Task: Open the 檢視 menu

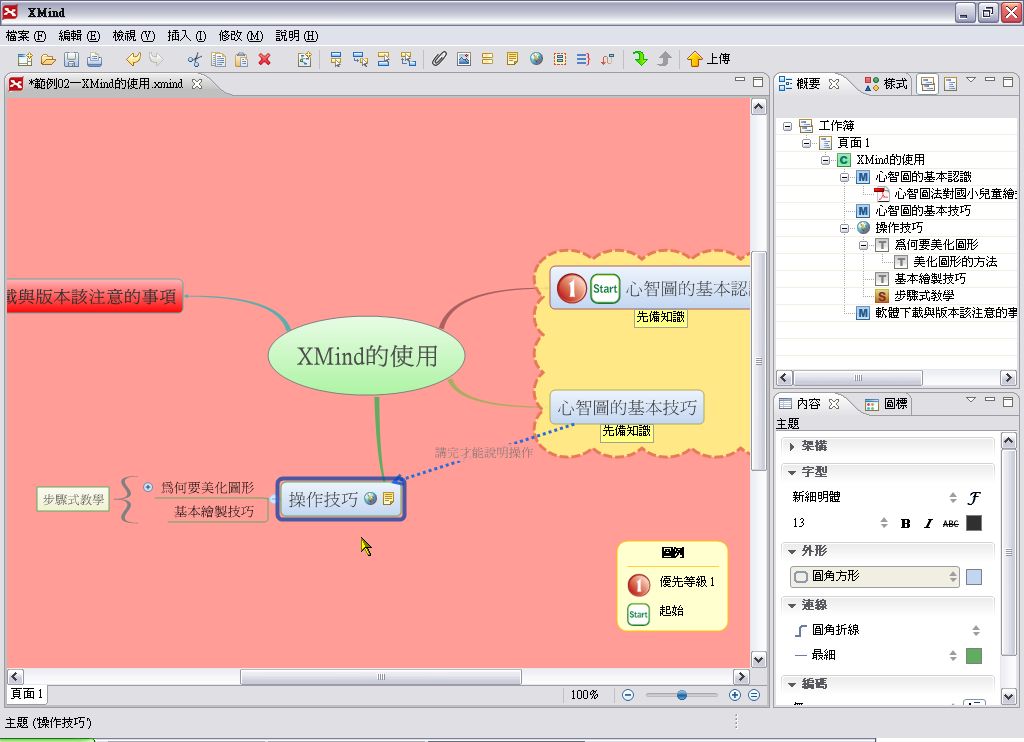Action: tap(133, 36)
